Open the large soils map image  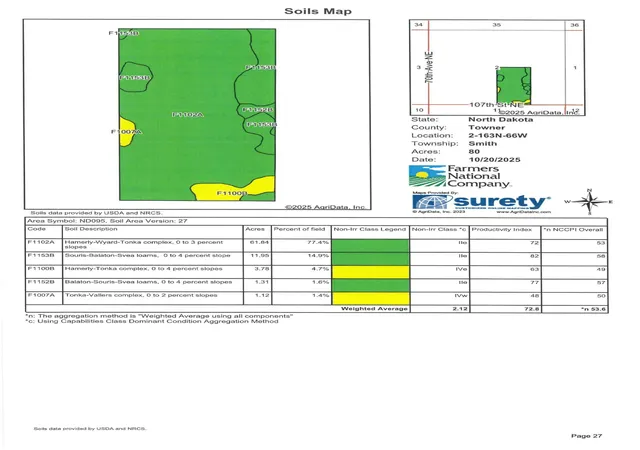197,114
